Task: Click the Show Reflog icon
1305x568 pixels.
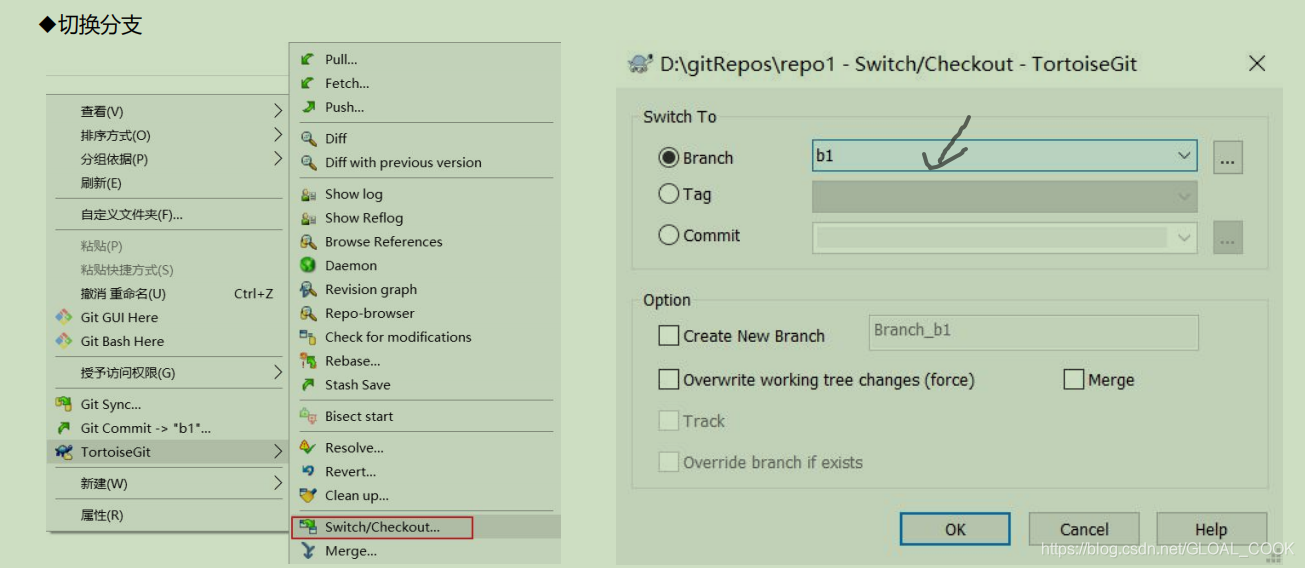Action: pos(308,218)
